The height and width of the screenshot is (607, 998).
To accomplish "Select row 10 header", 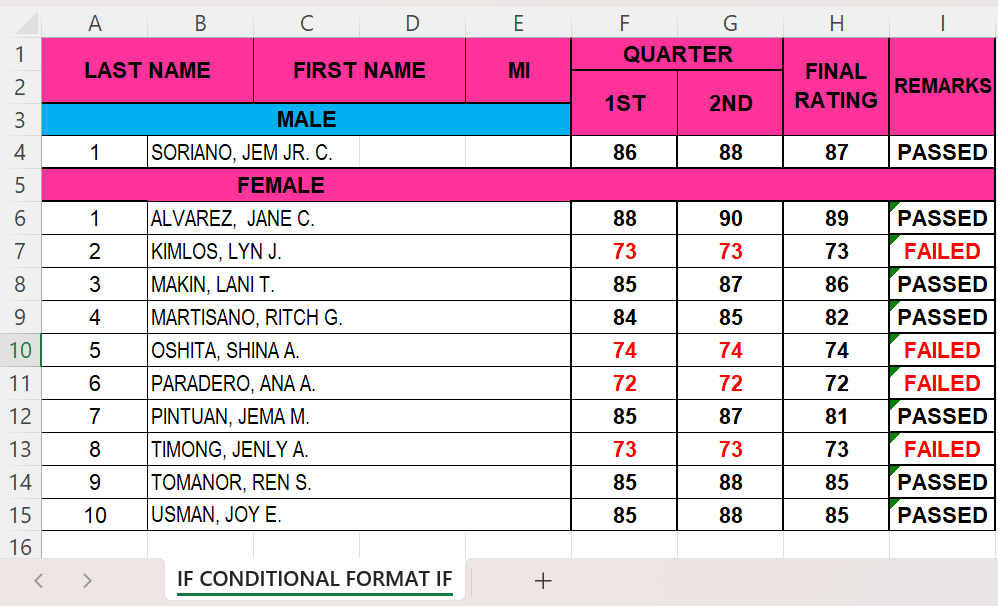I will pyautogui.click(x=21, y=350).
